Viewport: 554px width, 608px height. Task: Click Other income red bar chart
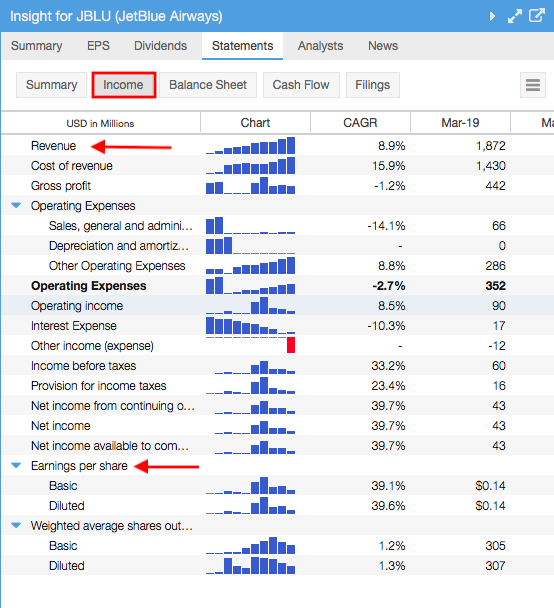pyautogui.click(x=291, y=345)
